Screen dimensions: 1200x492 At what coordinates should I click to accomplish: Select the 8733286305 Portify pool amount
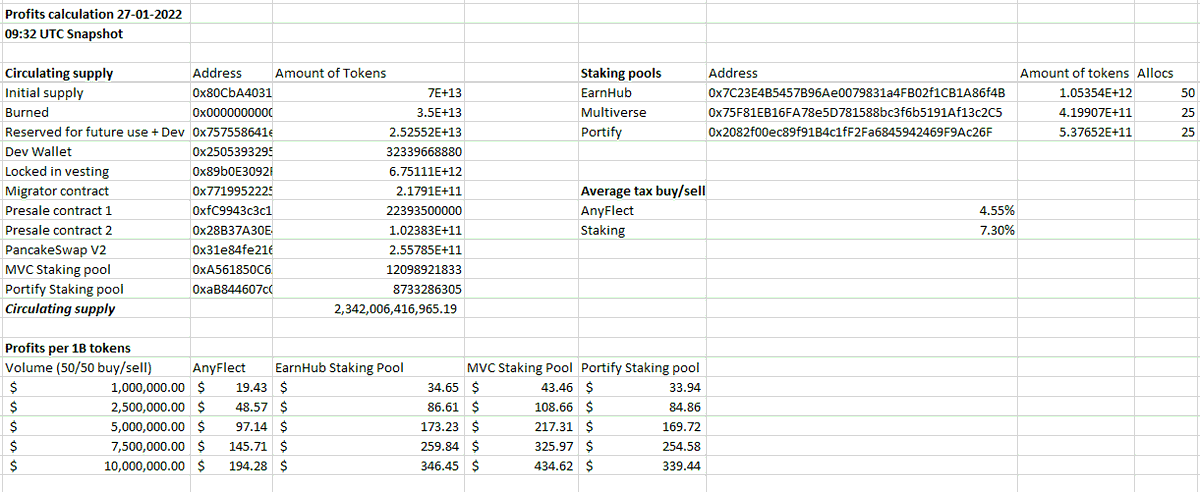click(427, 289)
